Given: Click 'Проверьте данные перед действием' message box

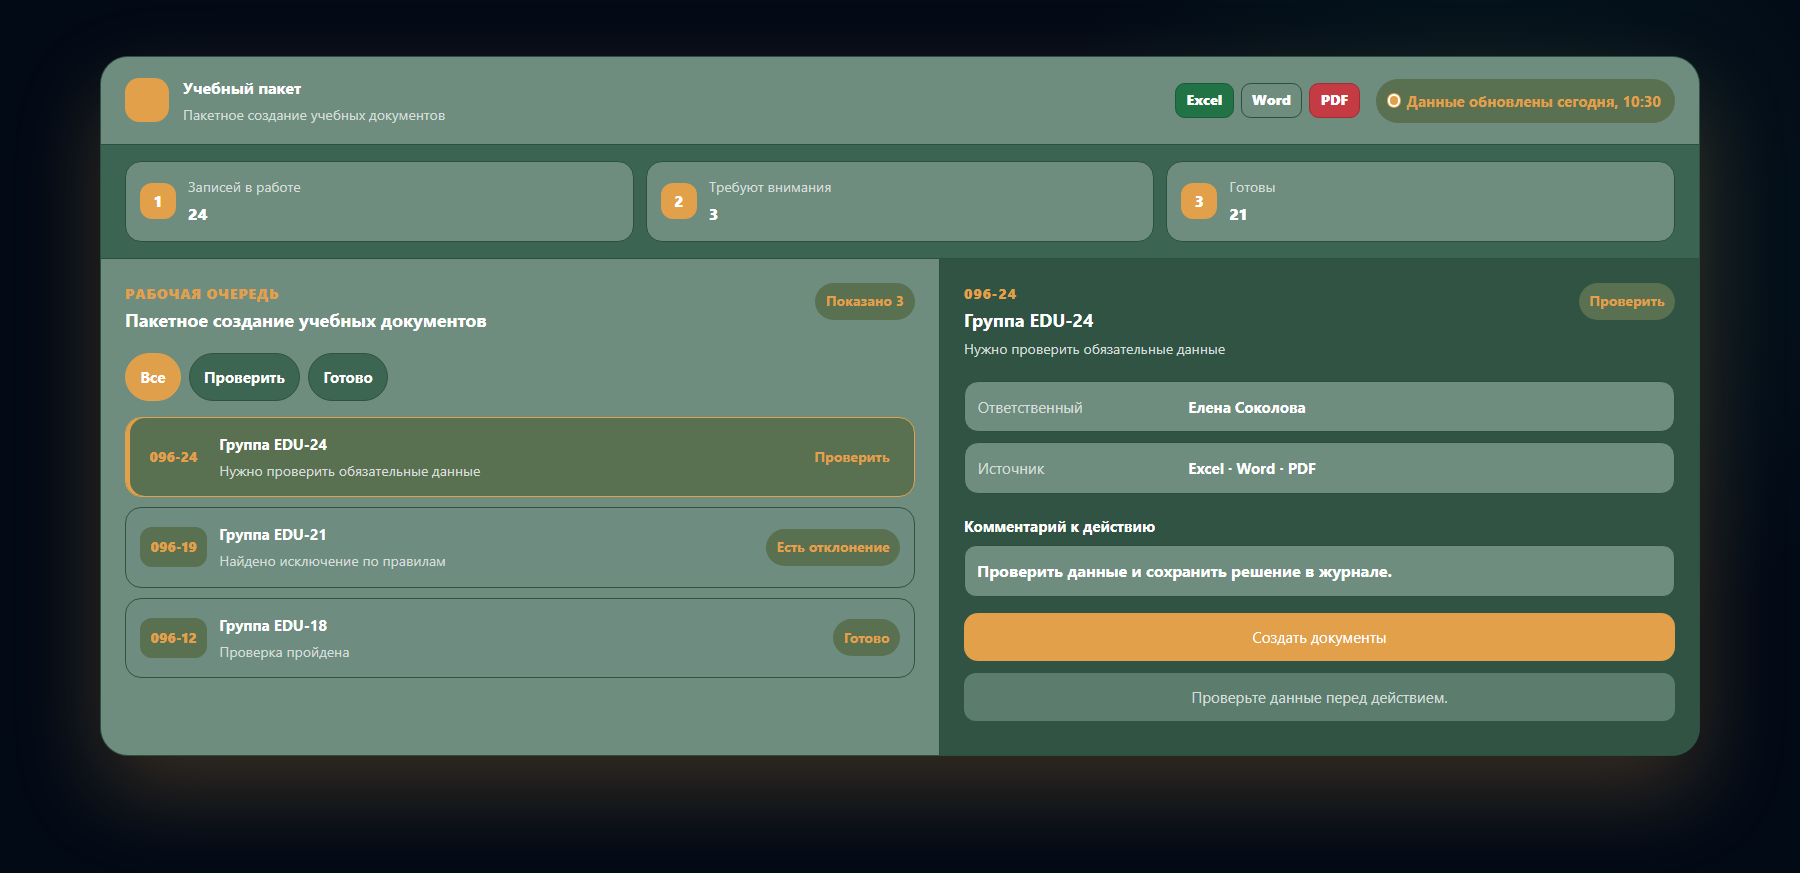Looking at the screenshot, I should tap(1319, 697).
